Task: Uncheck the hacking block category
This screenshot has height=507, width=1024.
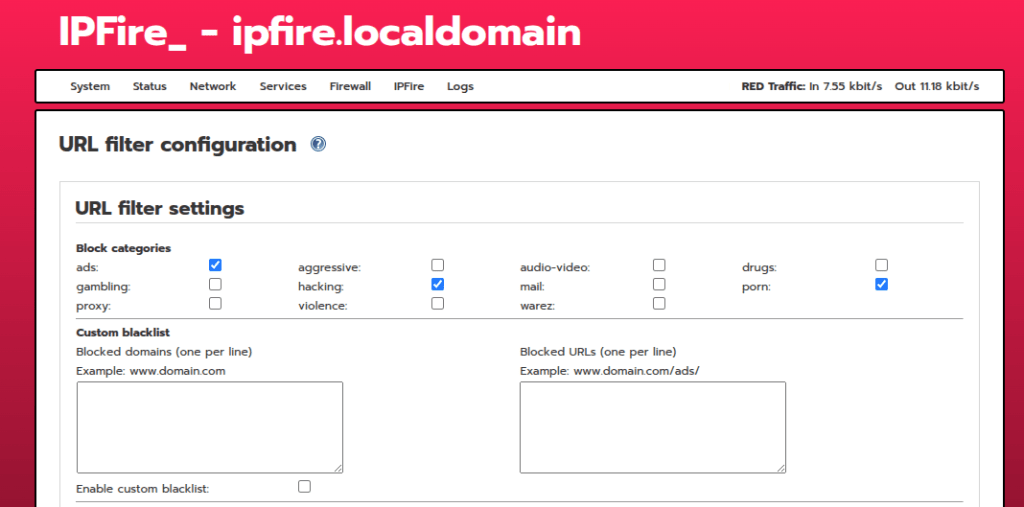Action: pos(437,284)
